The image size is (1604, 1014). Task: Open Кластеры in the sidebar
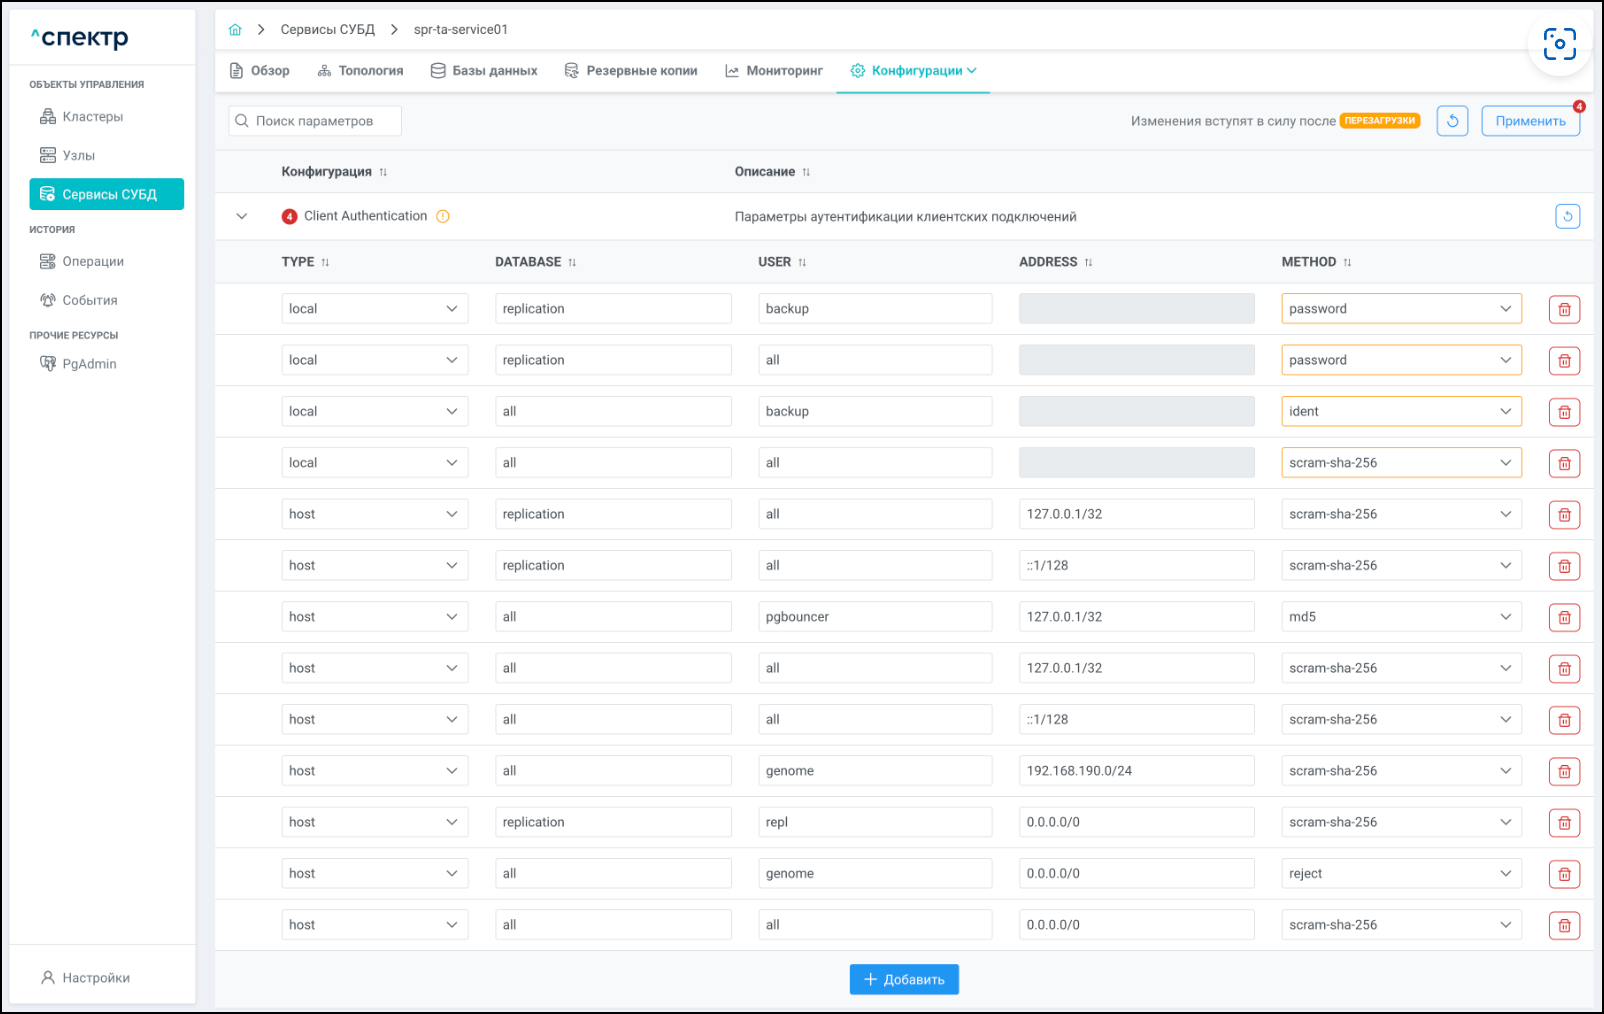tap(92, 117)
